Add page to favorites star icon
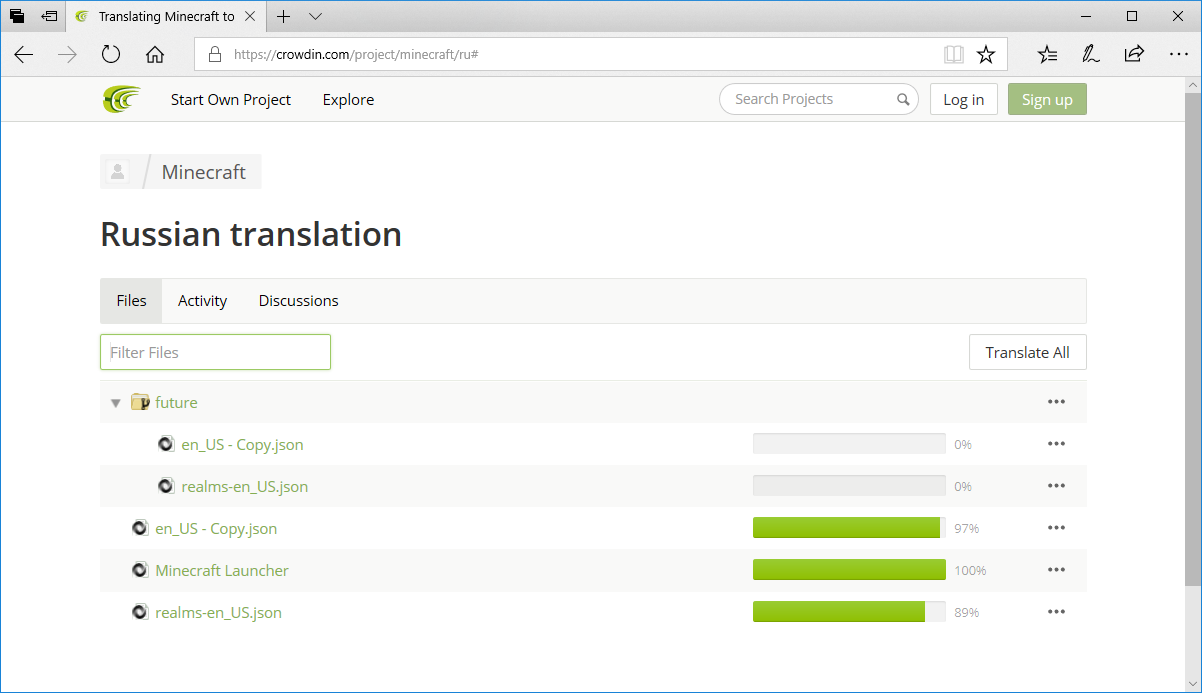Image resolution: width=1202 pixels, height=693 pixels. (x=986, y=55)
